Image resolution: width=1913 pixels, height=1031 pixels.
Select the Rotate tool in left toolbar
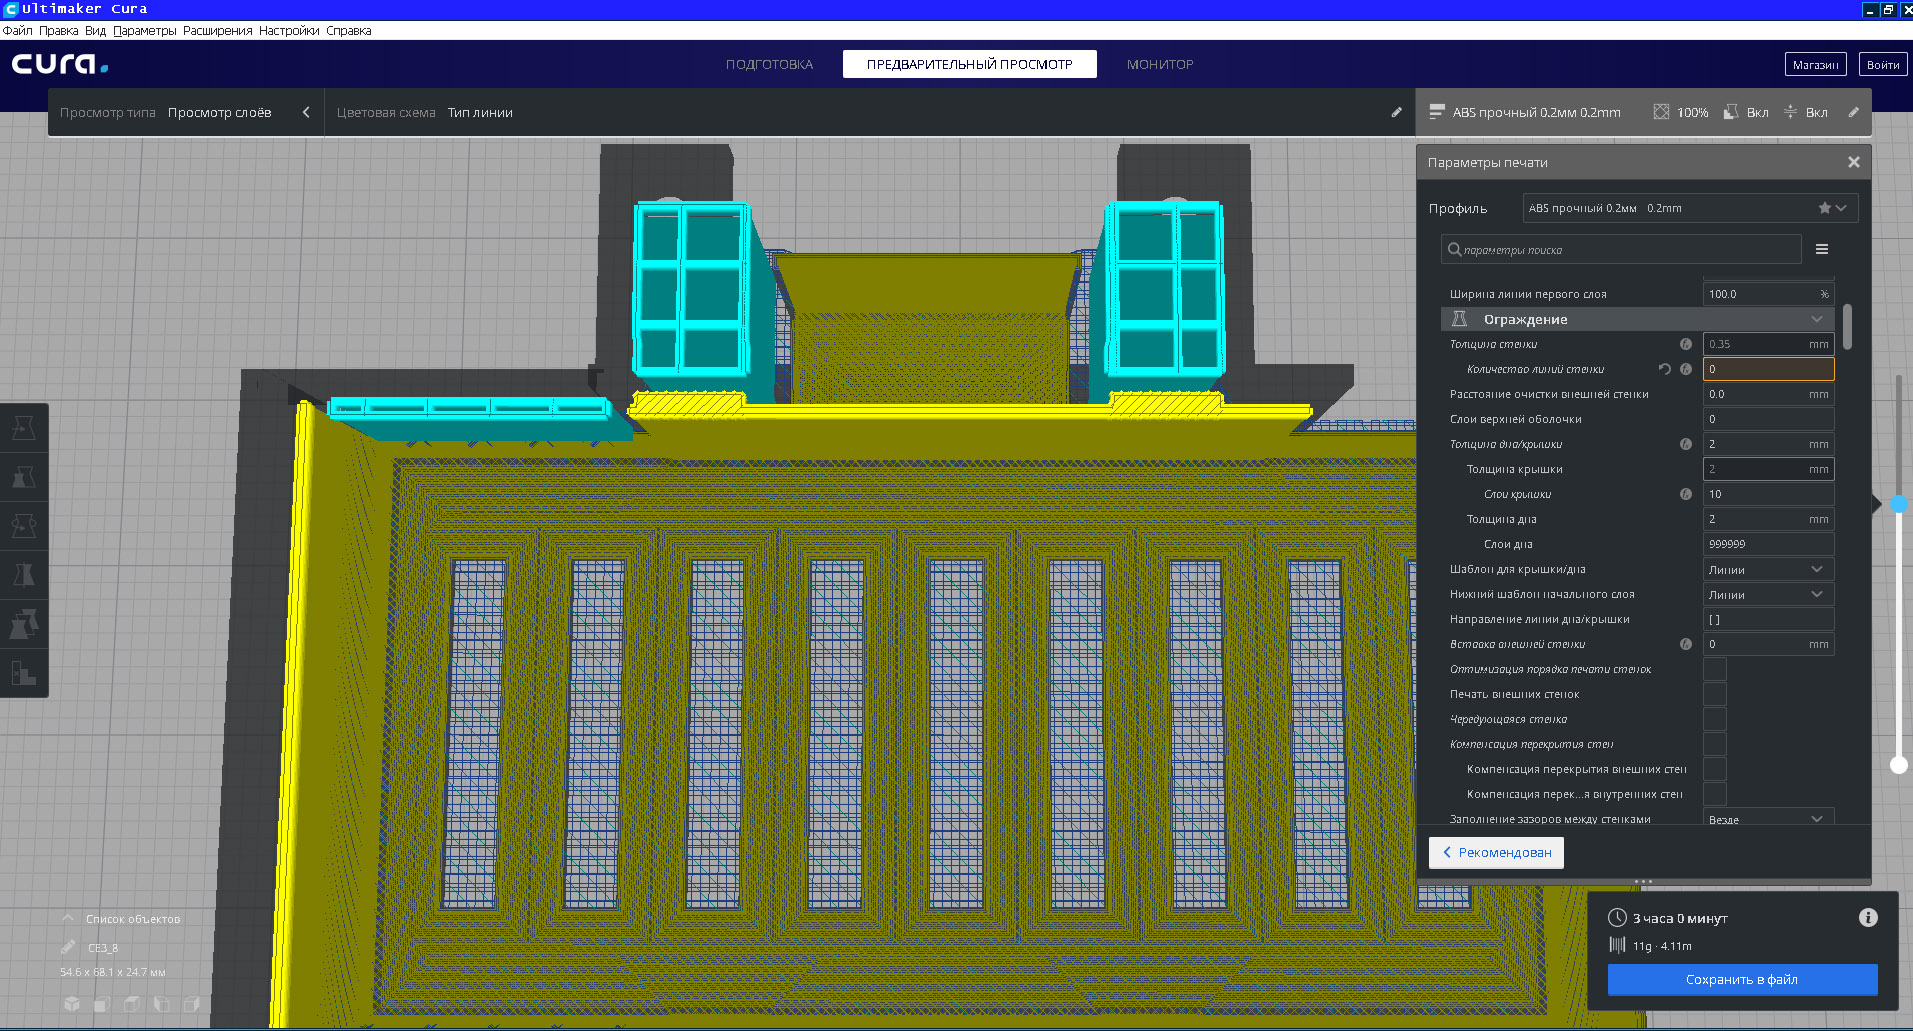point(24,526)
